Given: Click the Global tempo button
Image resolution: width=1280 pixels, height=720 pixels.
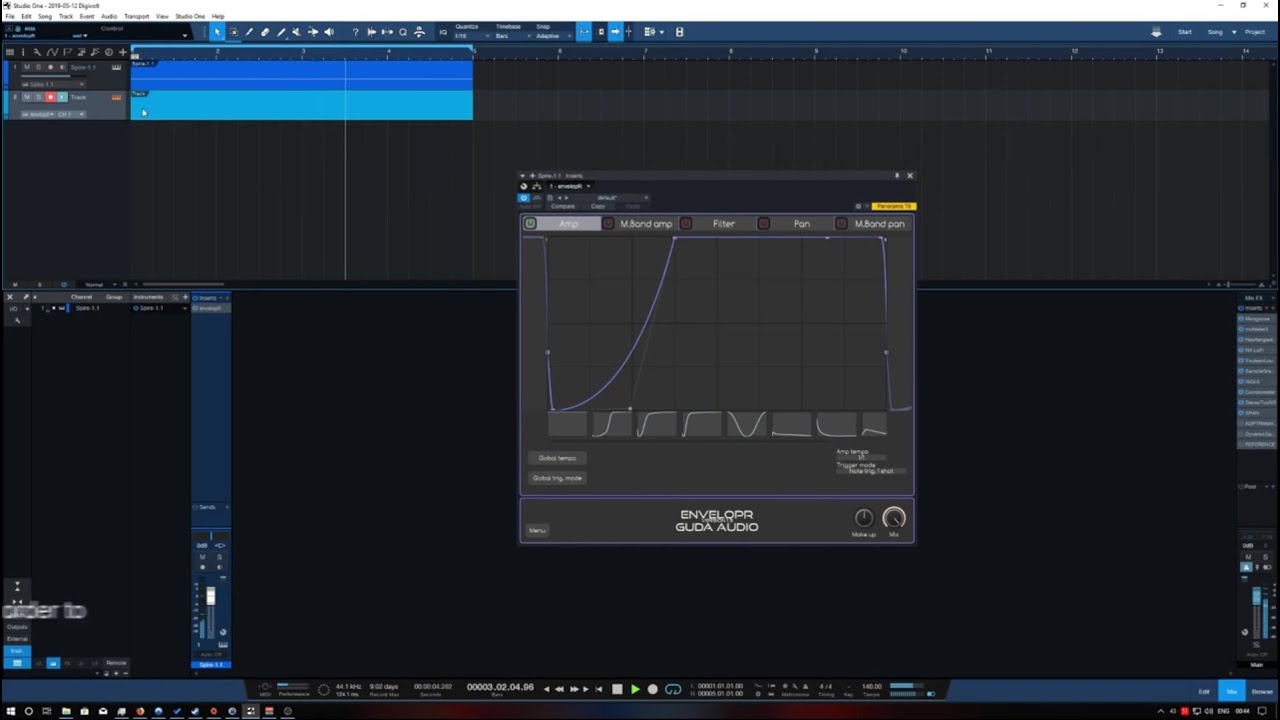Looking at the screenshot, I should (x=557, y=458).
